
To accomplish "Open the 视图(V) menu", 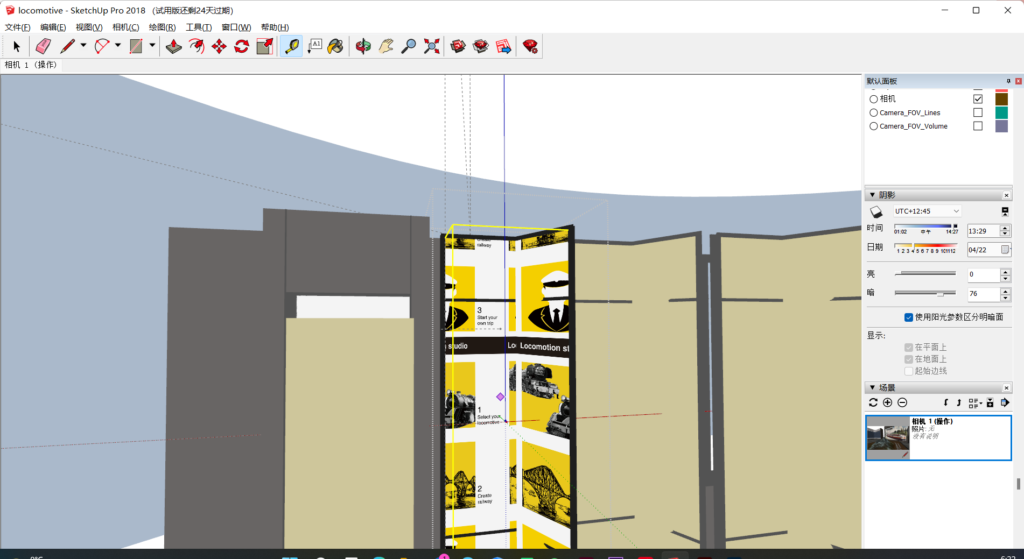I will point(89,27).
